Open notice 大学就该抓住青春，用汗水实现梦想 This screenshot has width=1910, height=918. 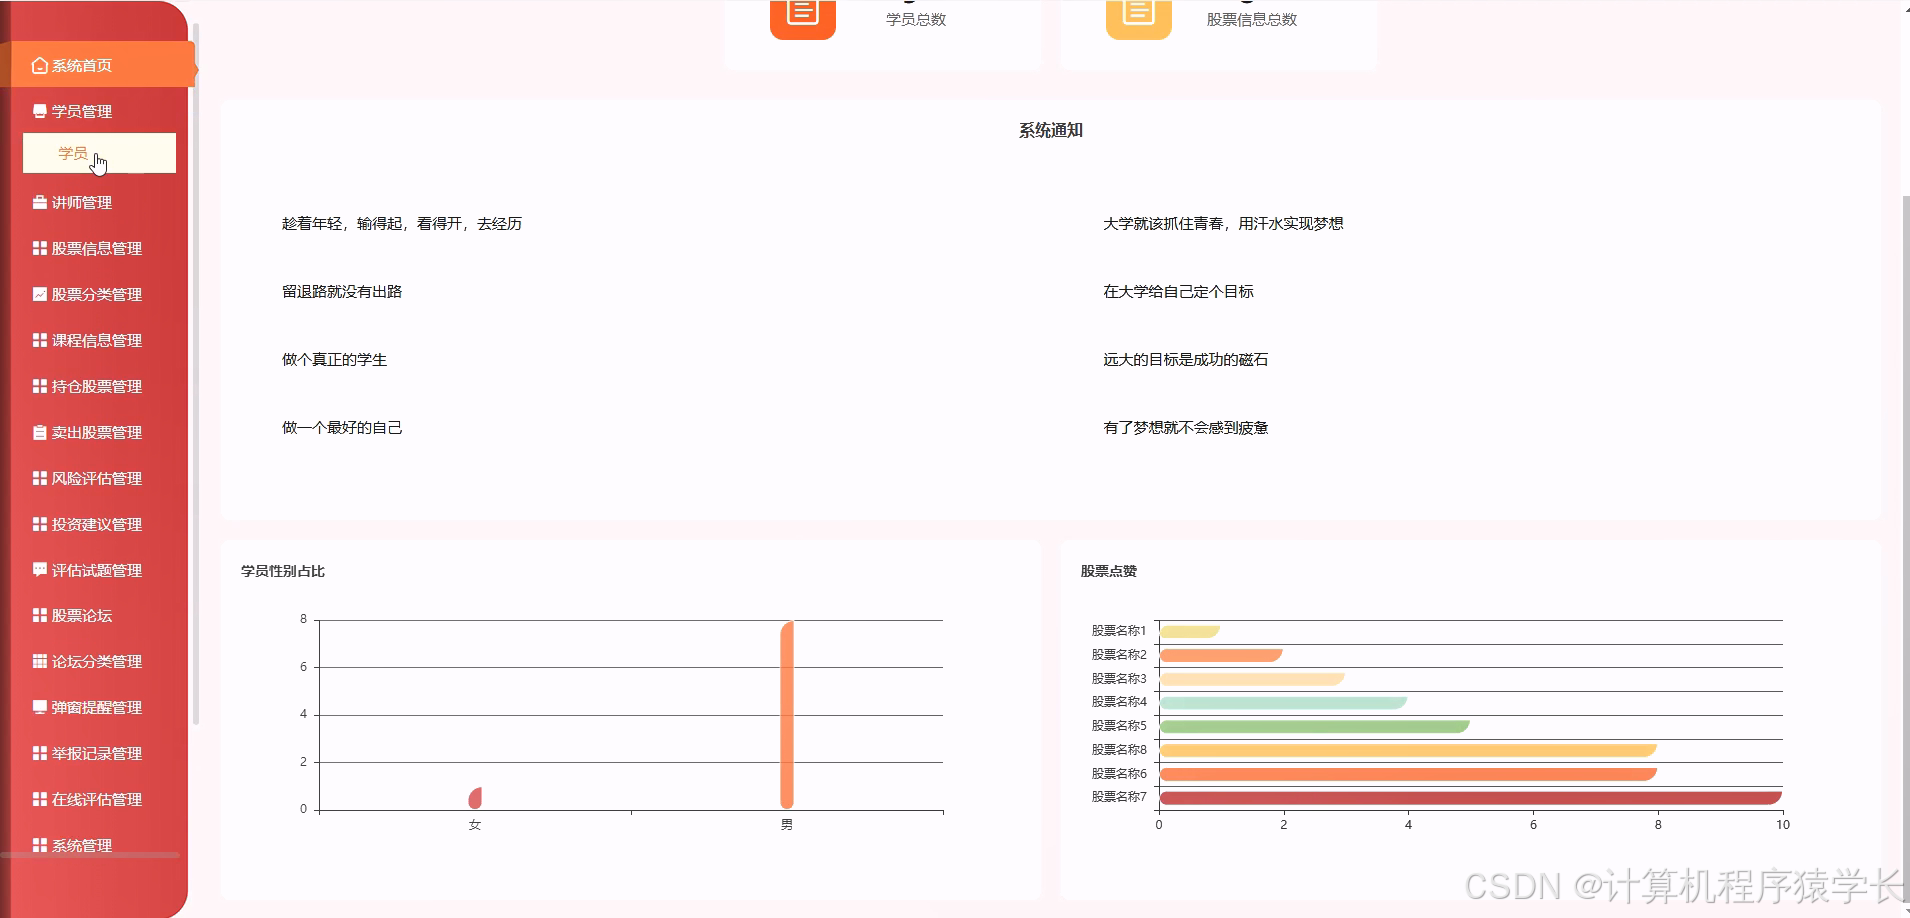[1223, 224]
